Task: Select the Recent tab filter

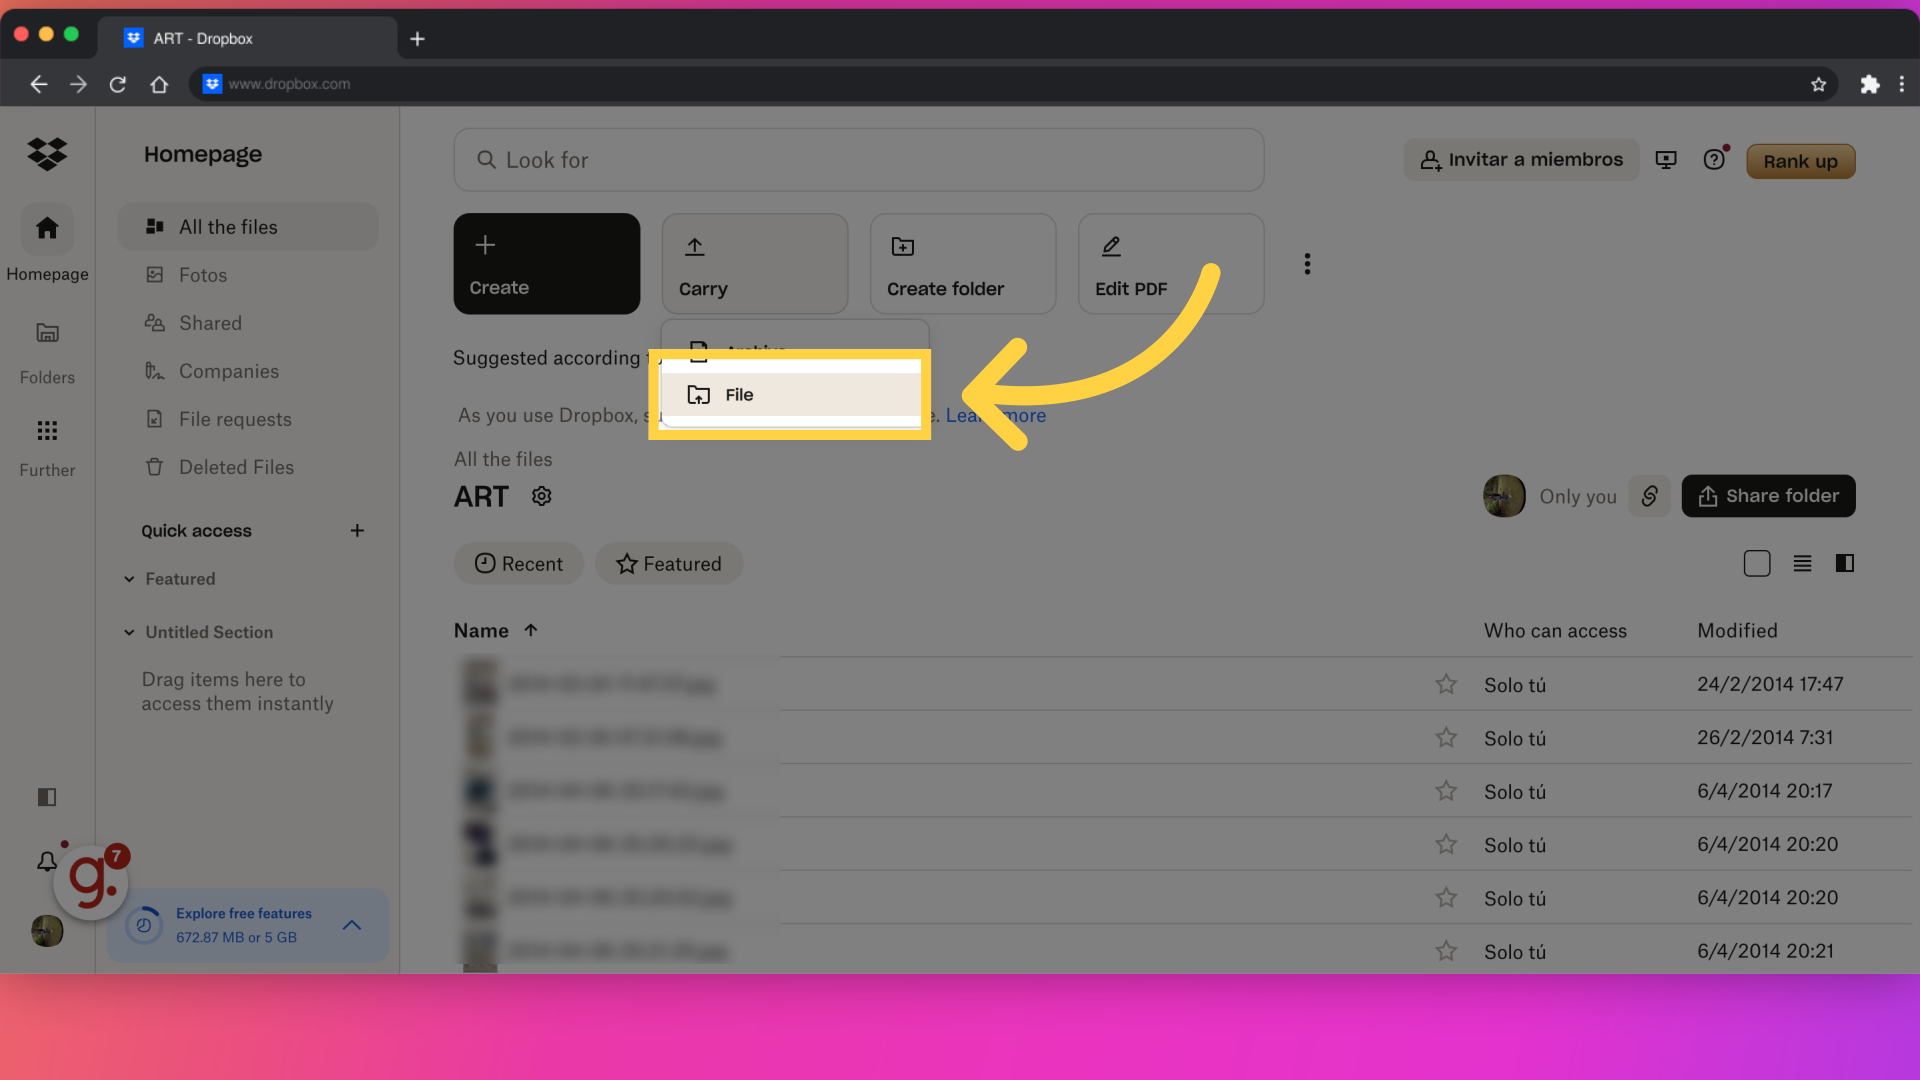Action: (x=518, y=564)
